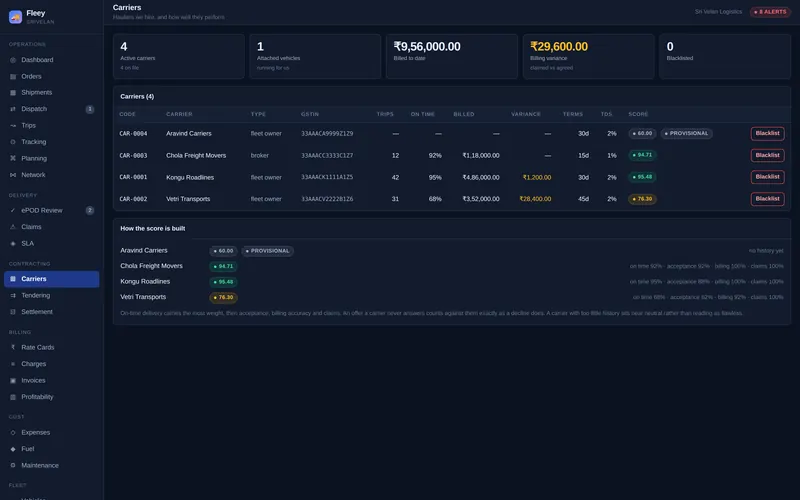This screenshot has width=800, height=500.
Task: Click the Carriers sidebar icon
Action: 13,279
